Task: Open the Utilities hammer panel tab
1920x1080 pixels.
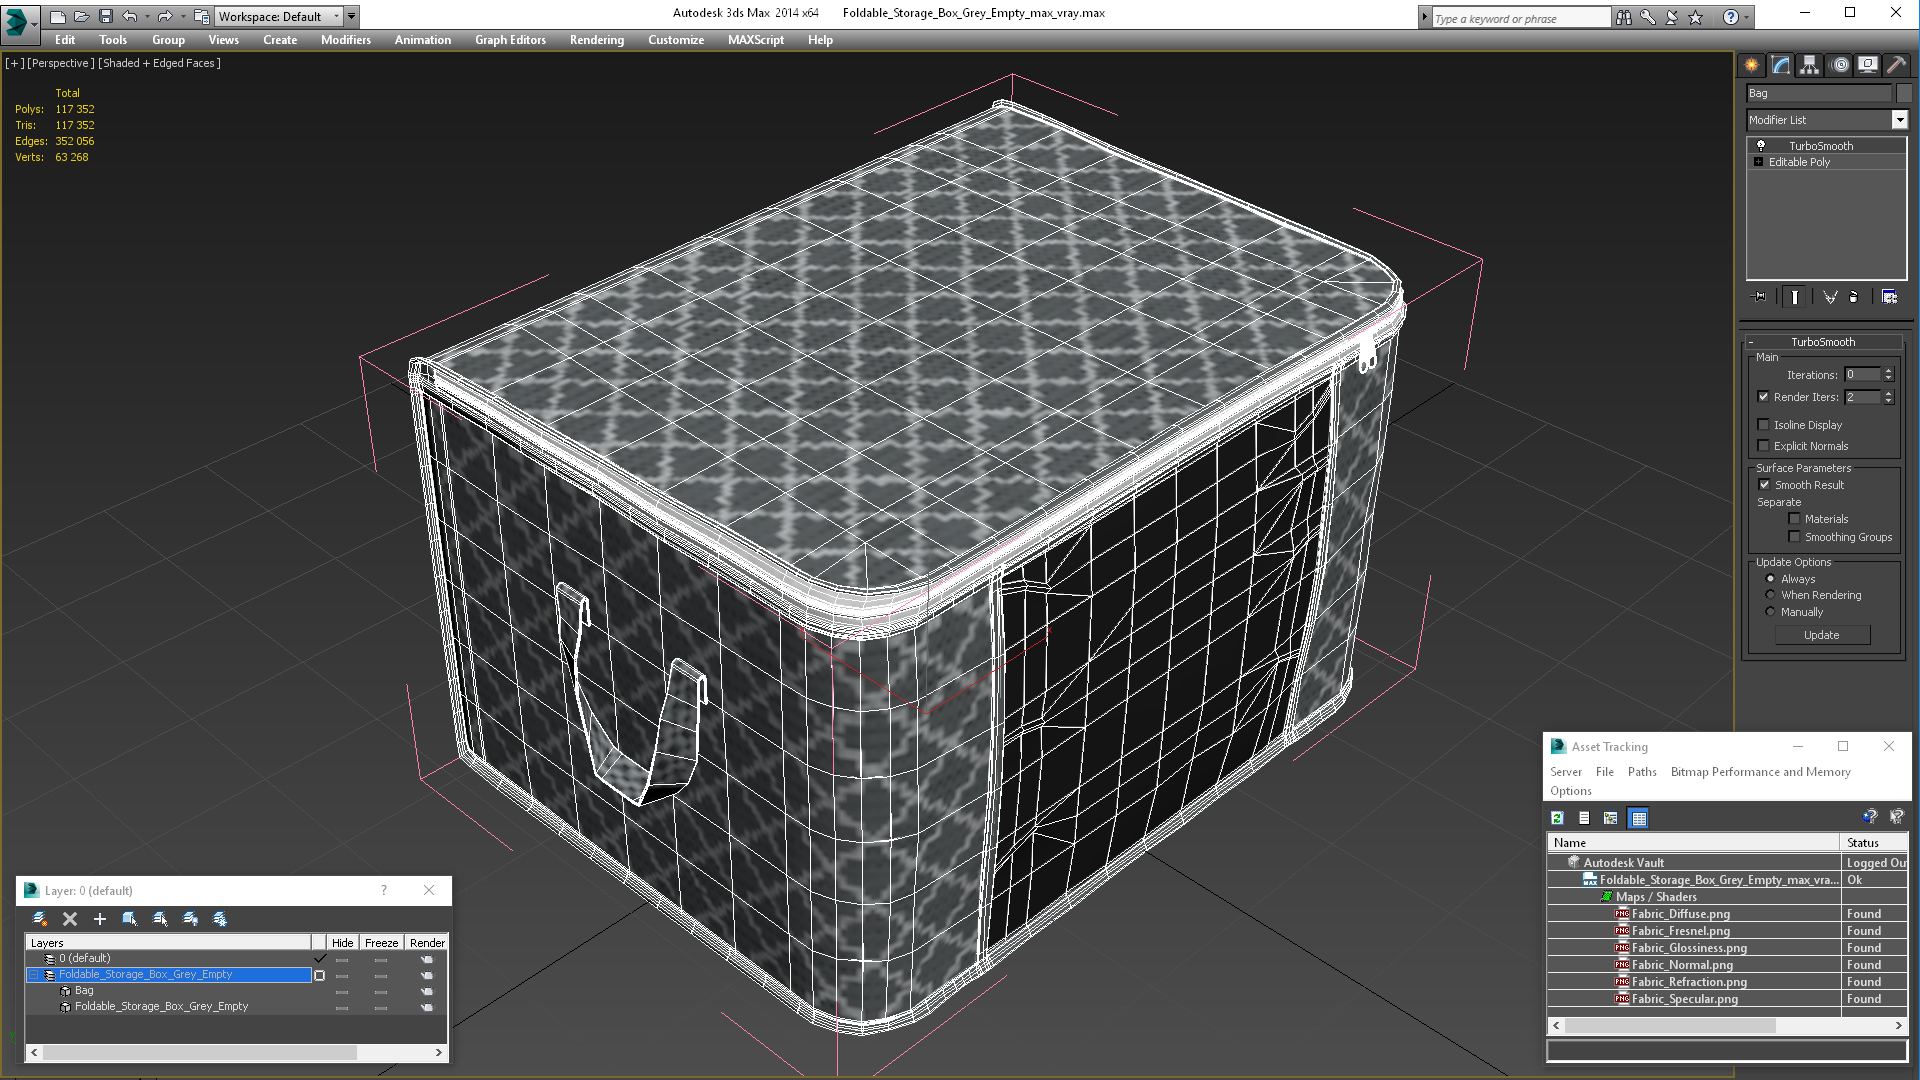Action: click(1896, 65)
